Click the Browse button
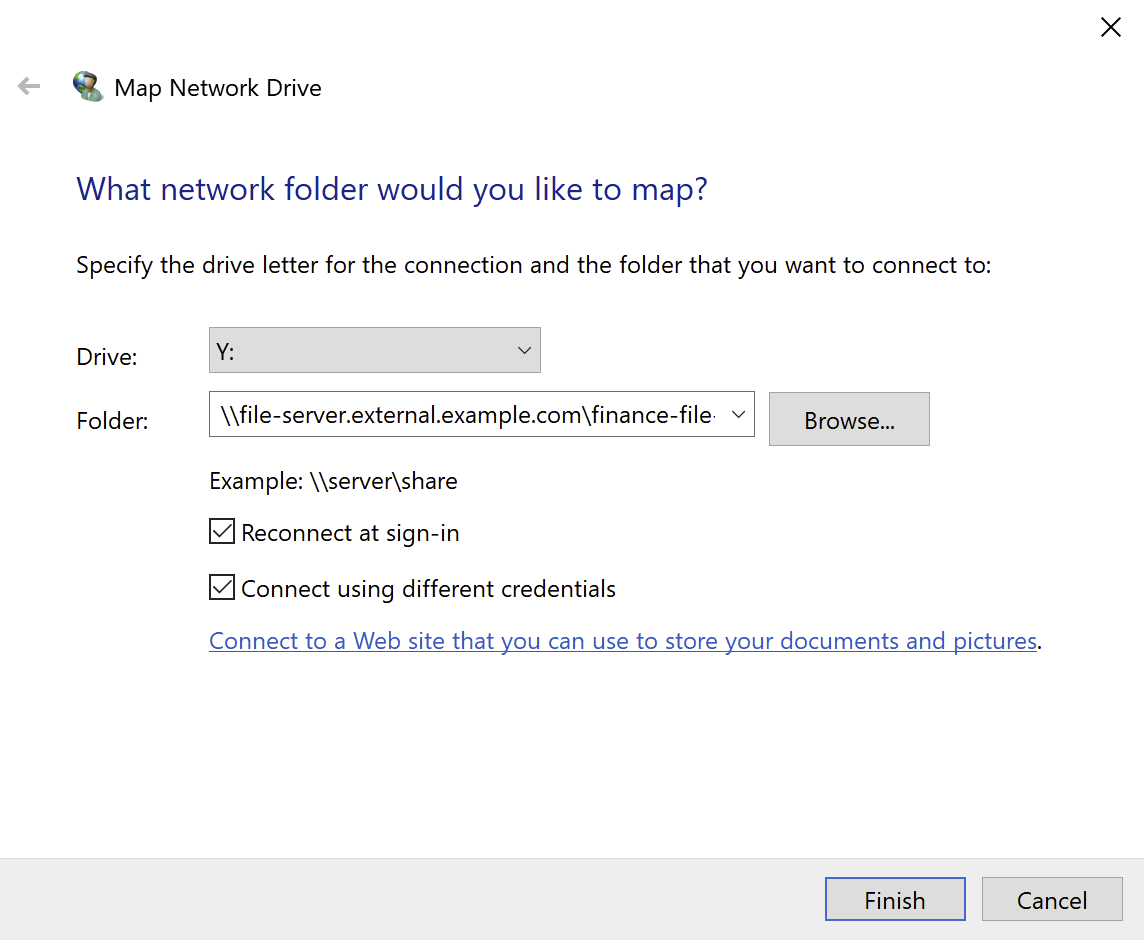This screenshot has height=940, width=1144. point(848,419)
